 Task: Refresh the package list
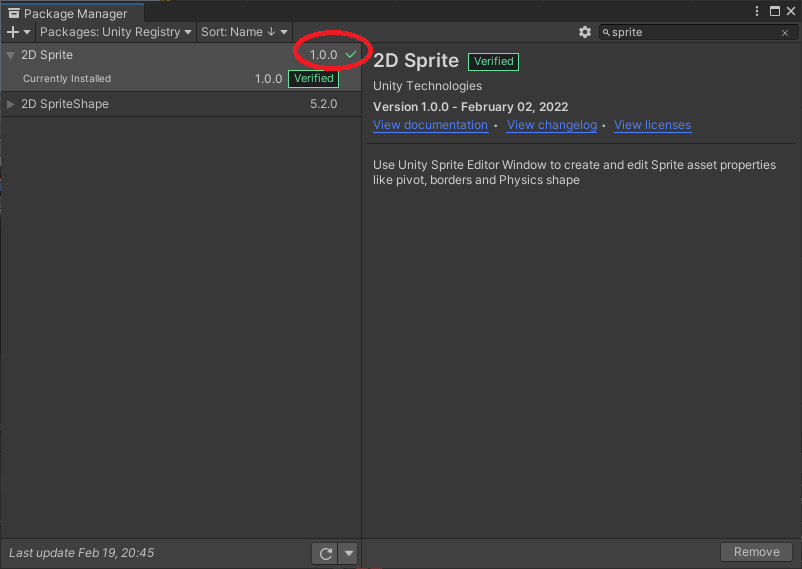pyautogui.click(x=325, y=553)
